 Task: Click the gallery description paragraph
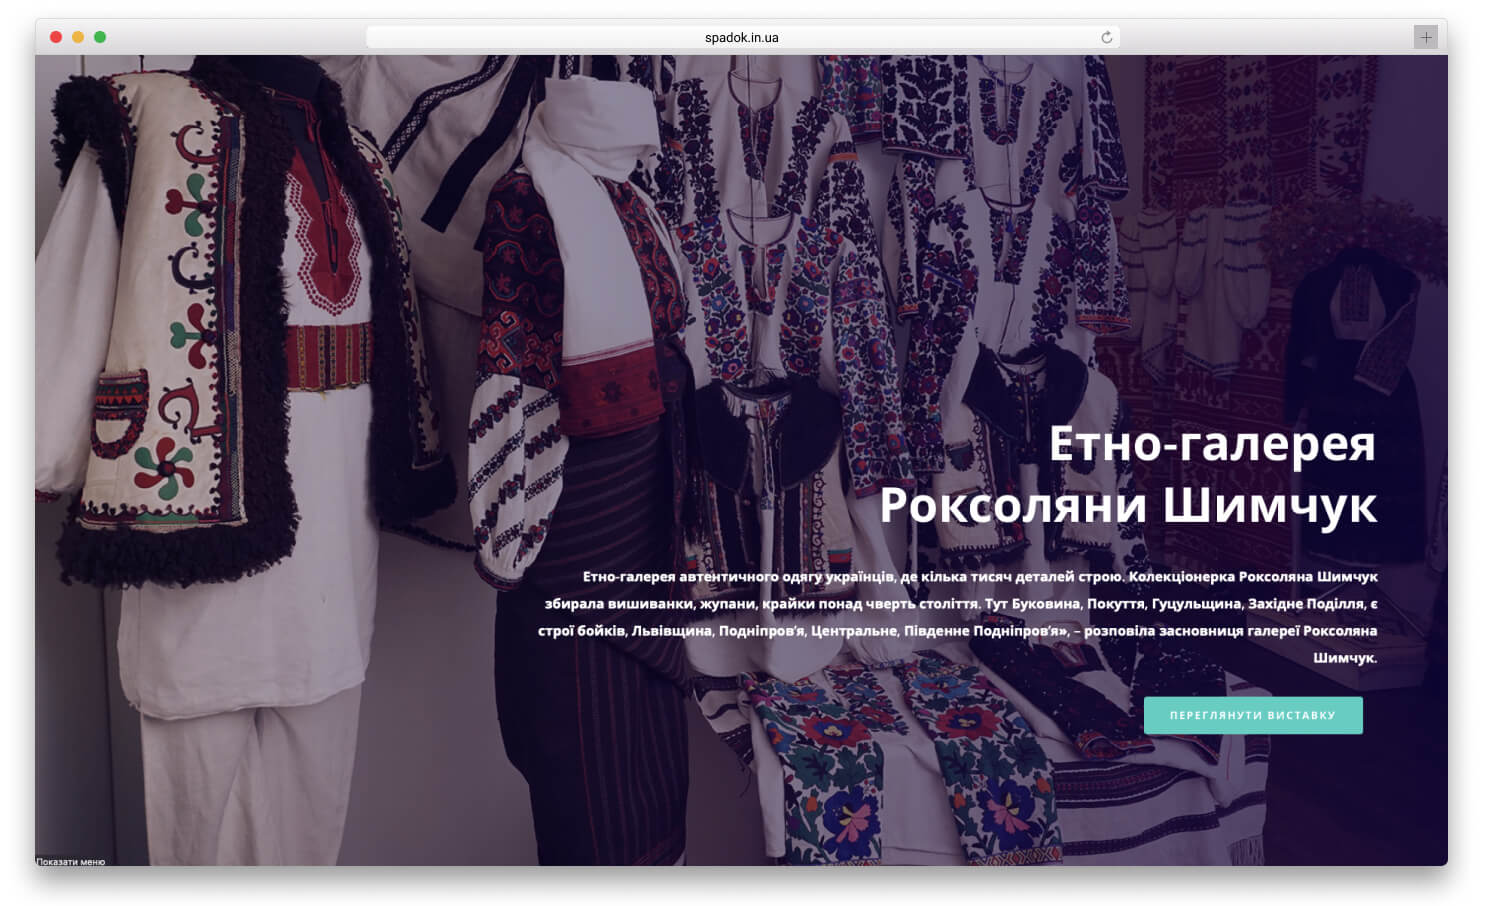[958, 617]
